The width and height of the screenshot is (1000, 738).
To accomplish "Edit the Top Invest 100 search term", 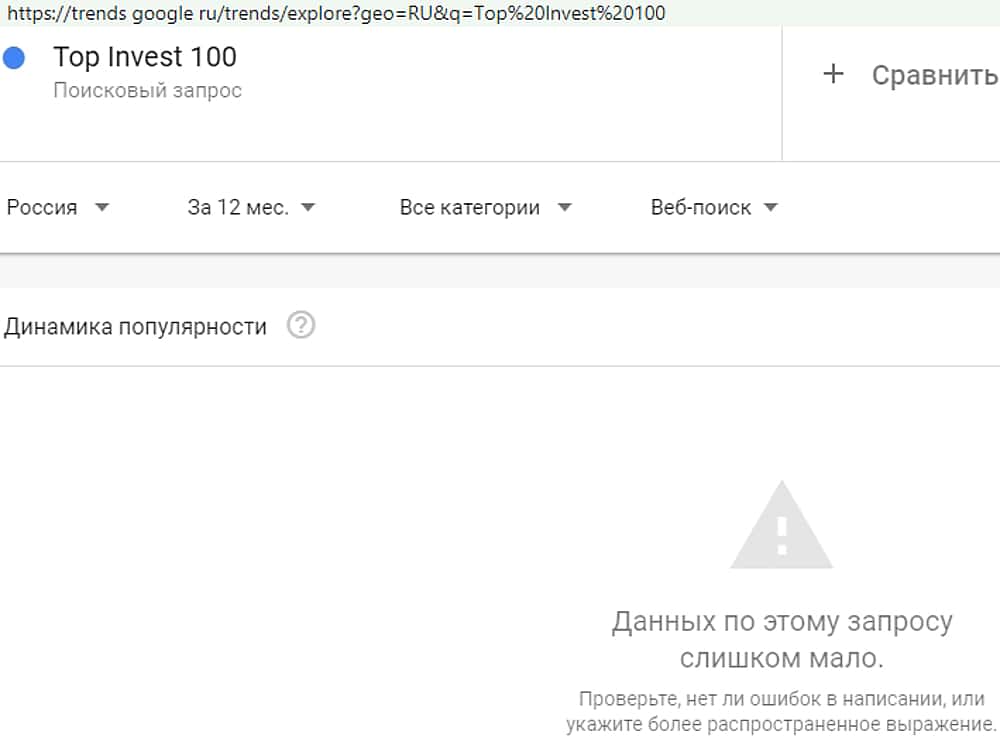I will click(145, 57).
